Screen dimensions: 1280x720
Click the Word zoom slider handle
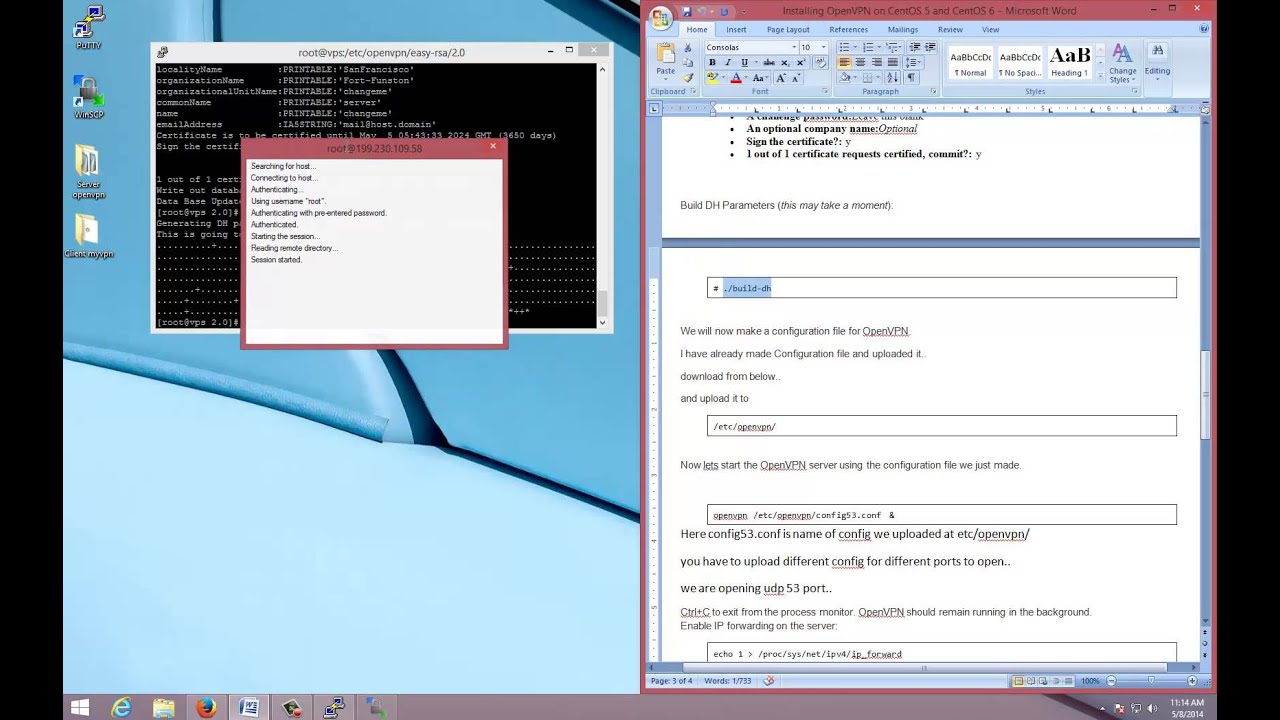(x=1151, y=681)
